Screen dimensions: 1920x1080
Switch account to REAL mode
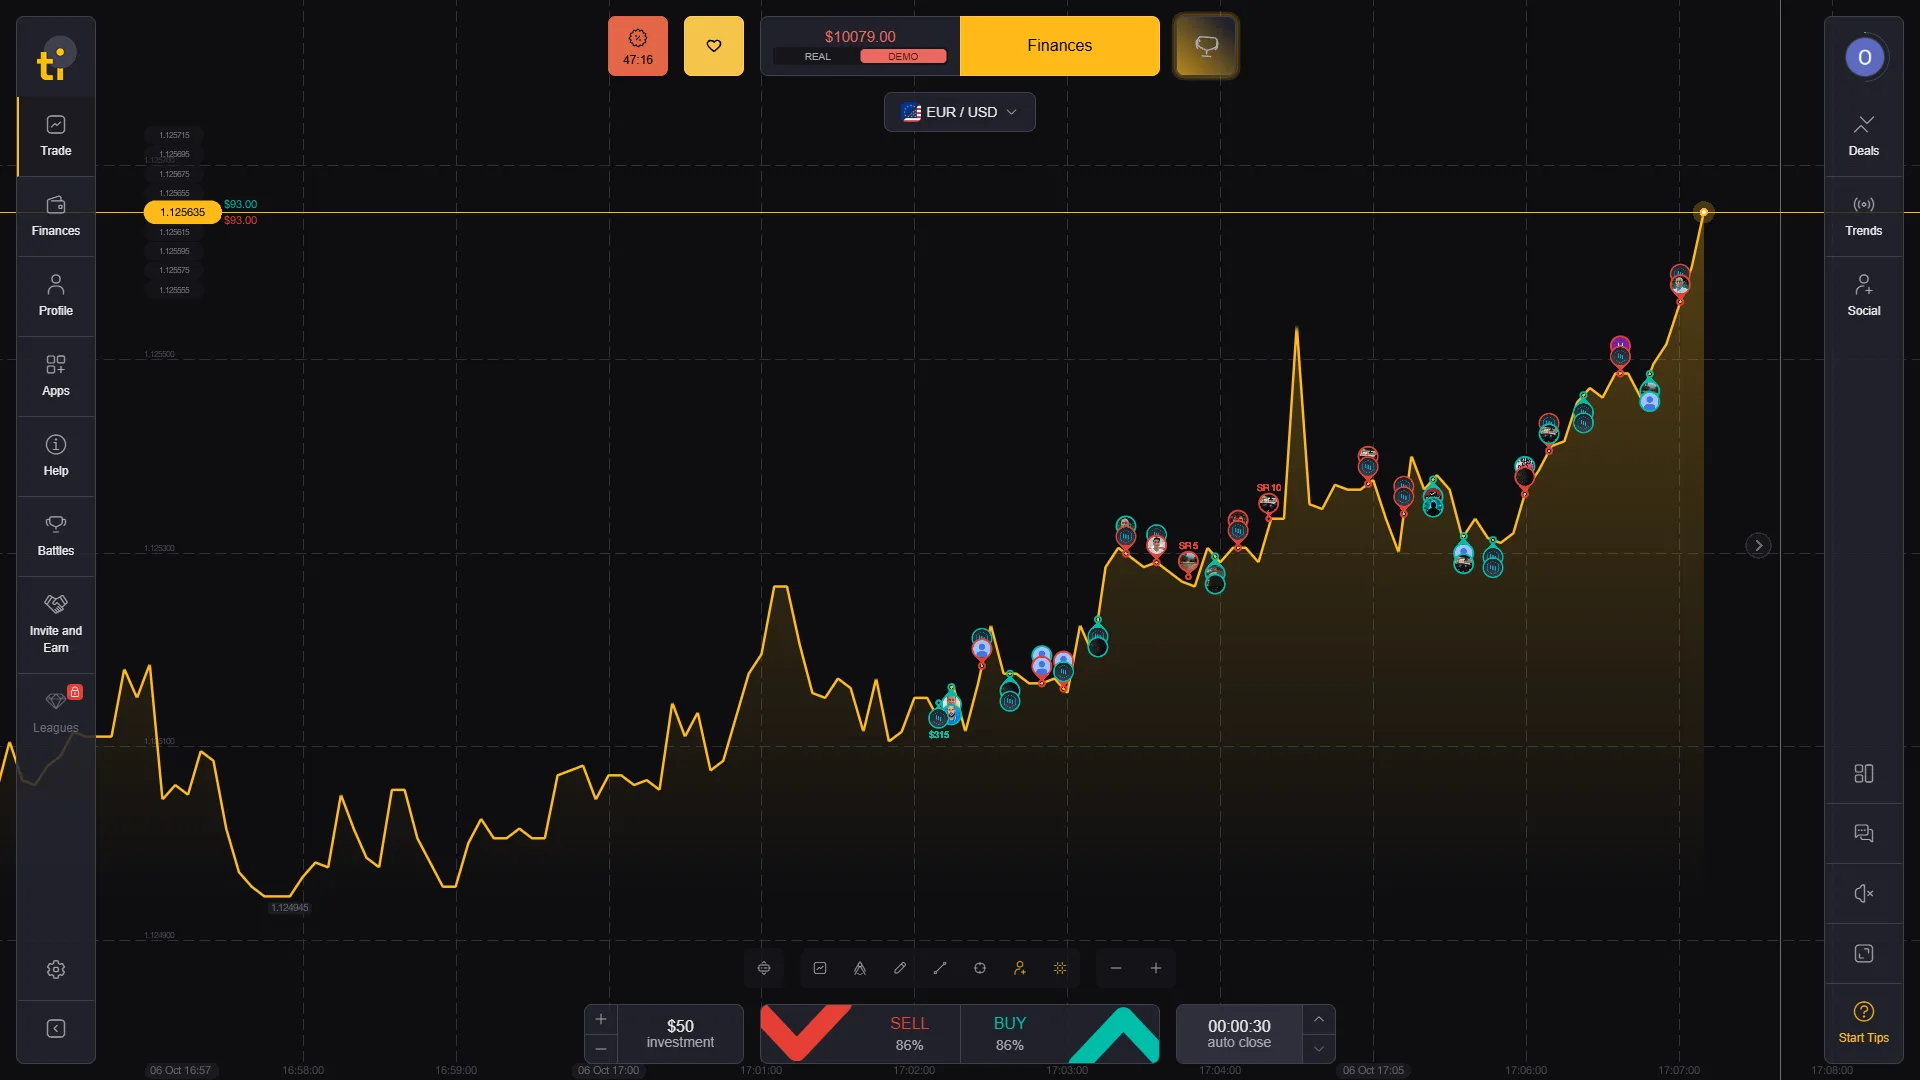[817, 57]
